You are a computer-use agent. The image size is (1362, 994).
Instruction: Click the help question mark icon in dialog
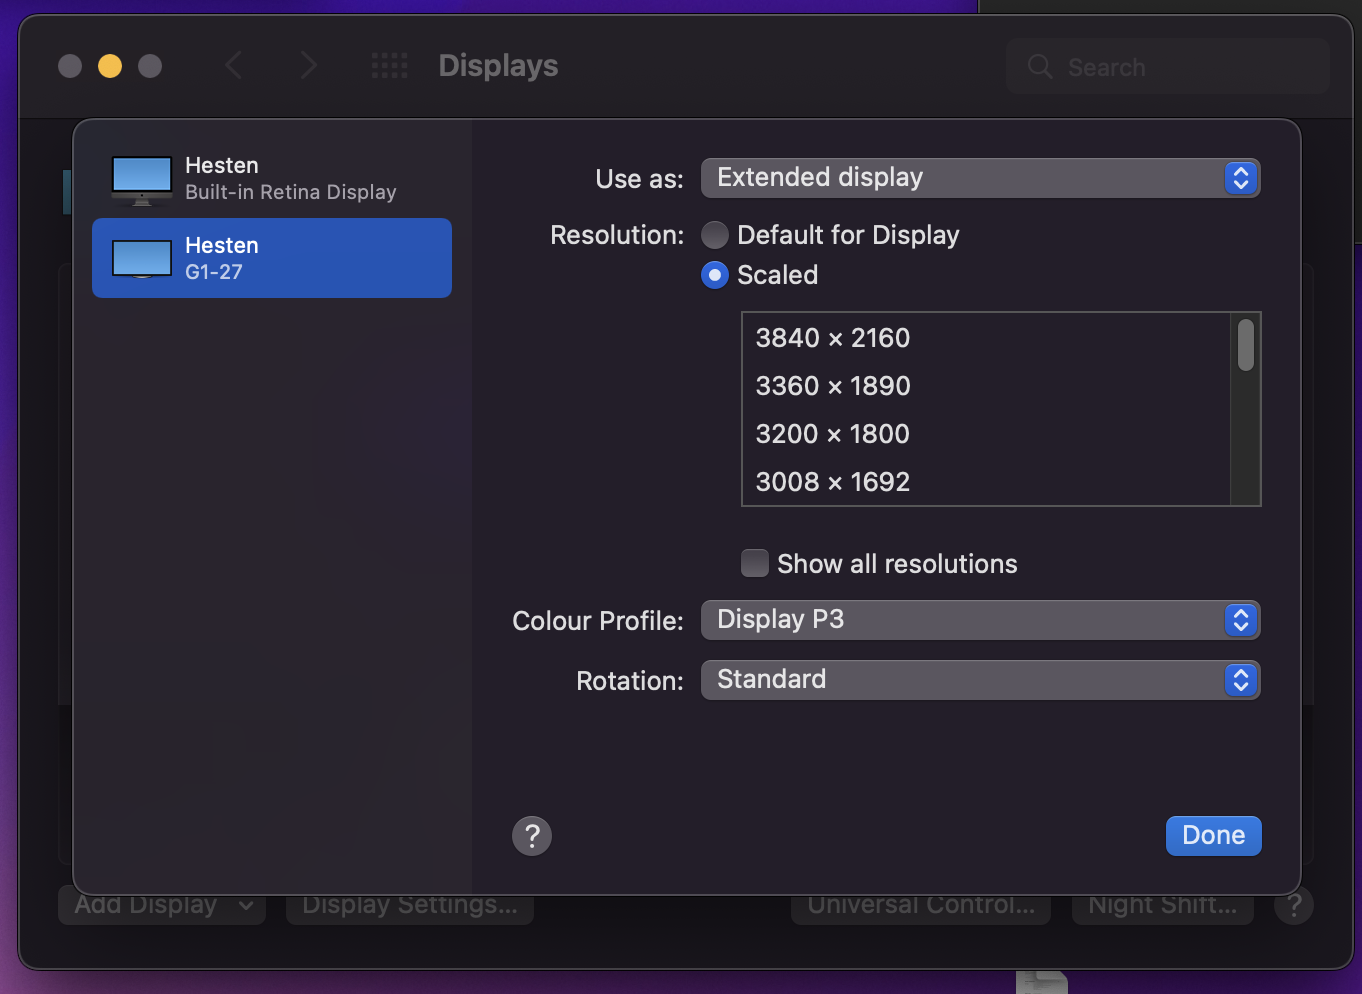(532, 836)
